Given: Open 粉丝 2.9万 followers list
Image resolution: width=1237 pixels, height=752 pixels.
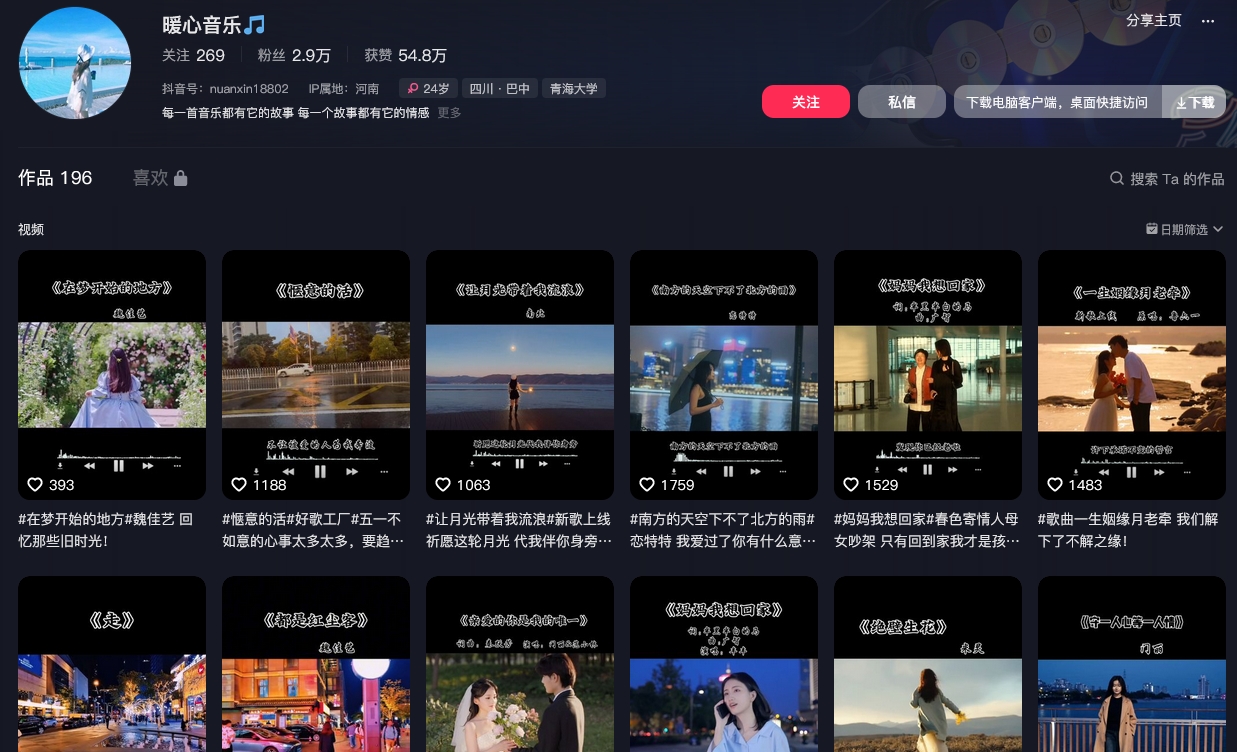Looking at the screenshot, I should (x=294, y=56).
